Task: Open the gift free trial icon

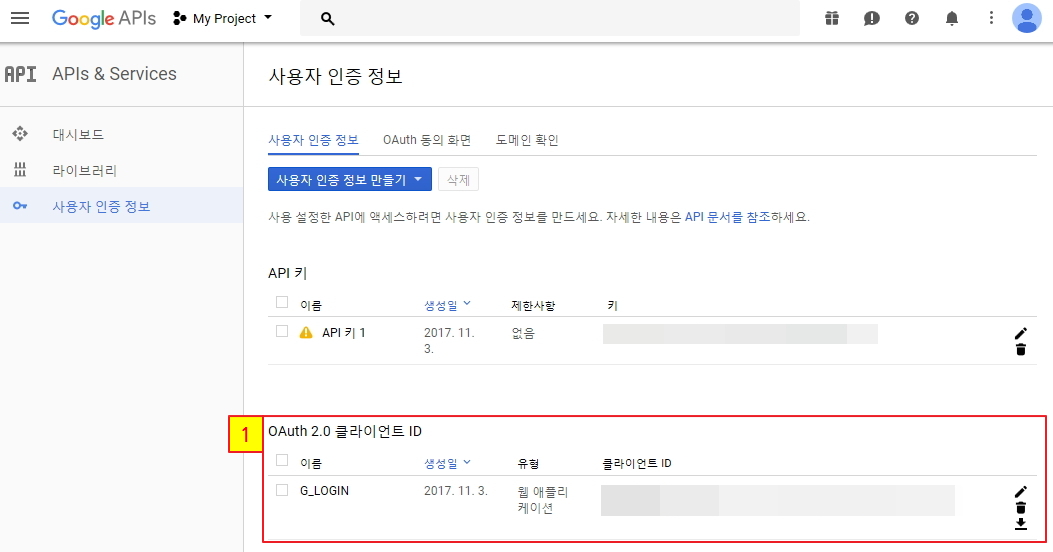Action: pyautogui.click(x=831, y=18)
